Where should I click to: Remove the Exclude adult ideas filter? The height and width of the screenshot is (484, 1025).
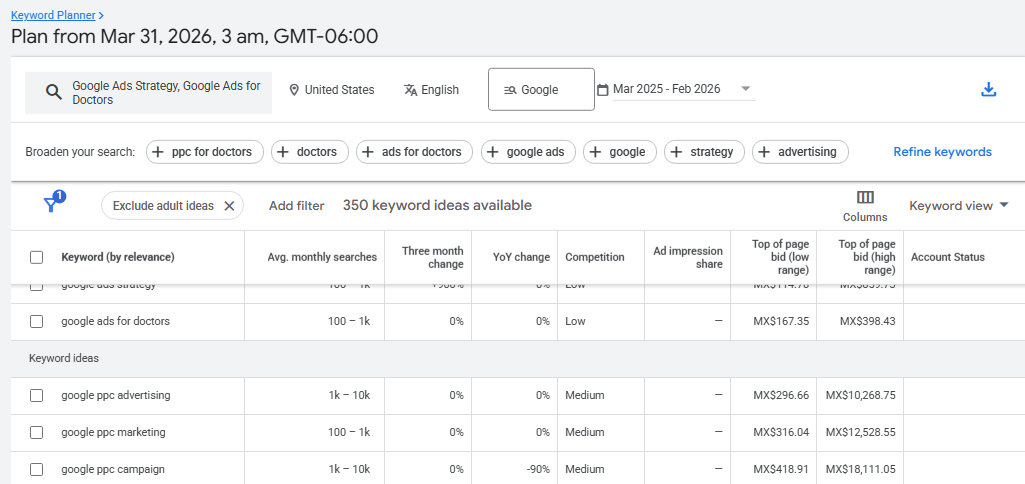(229, 206)
